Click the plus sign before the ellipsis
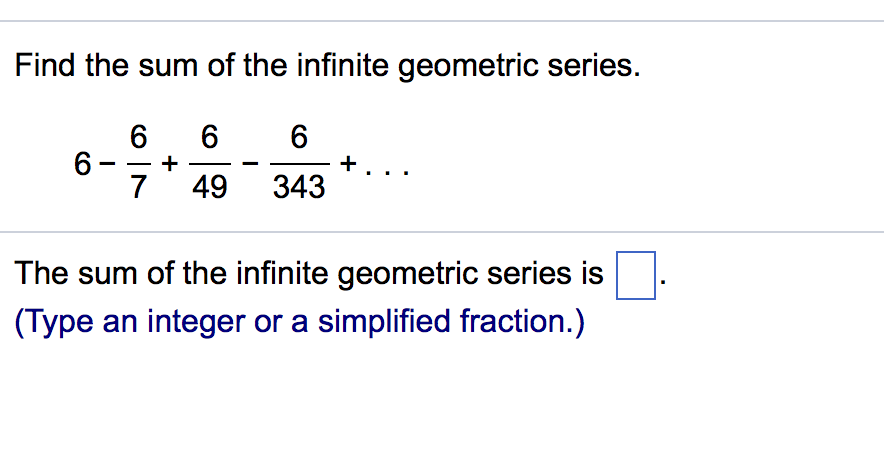 (x=348, y=161)
